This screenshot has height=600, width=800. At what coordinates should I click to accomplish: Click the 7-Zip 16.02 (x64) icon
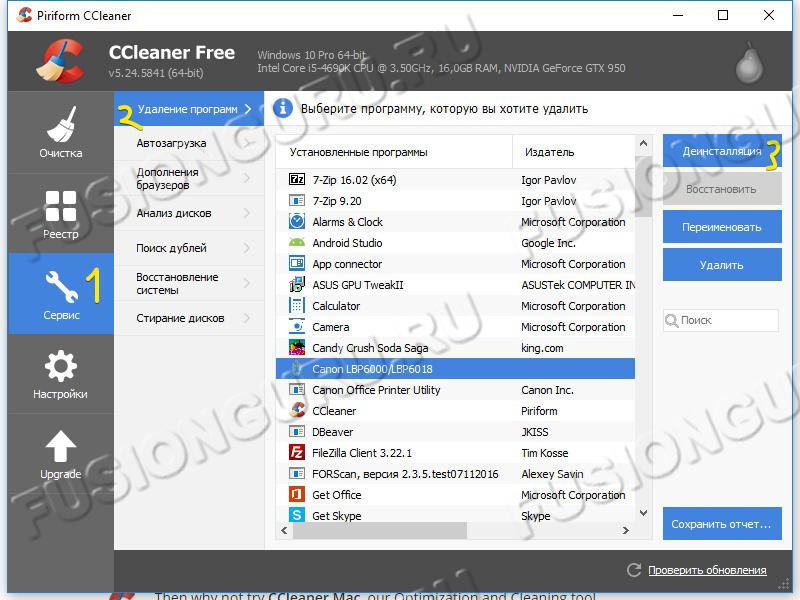297,179
